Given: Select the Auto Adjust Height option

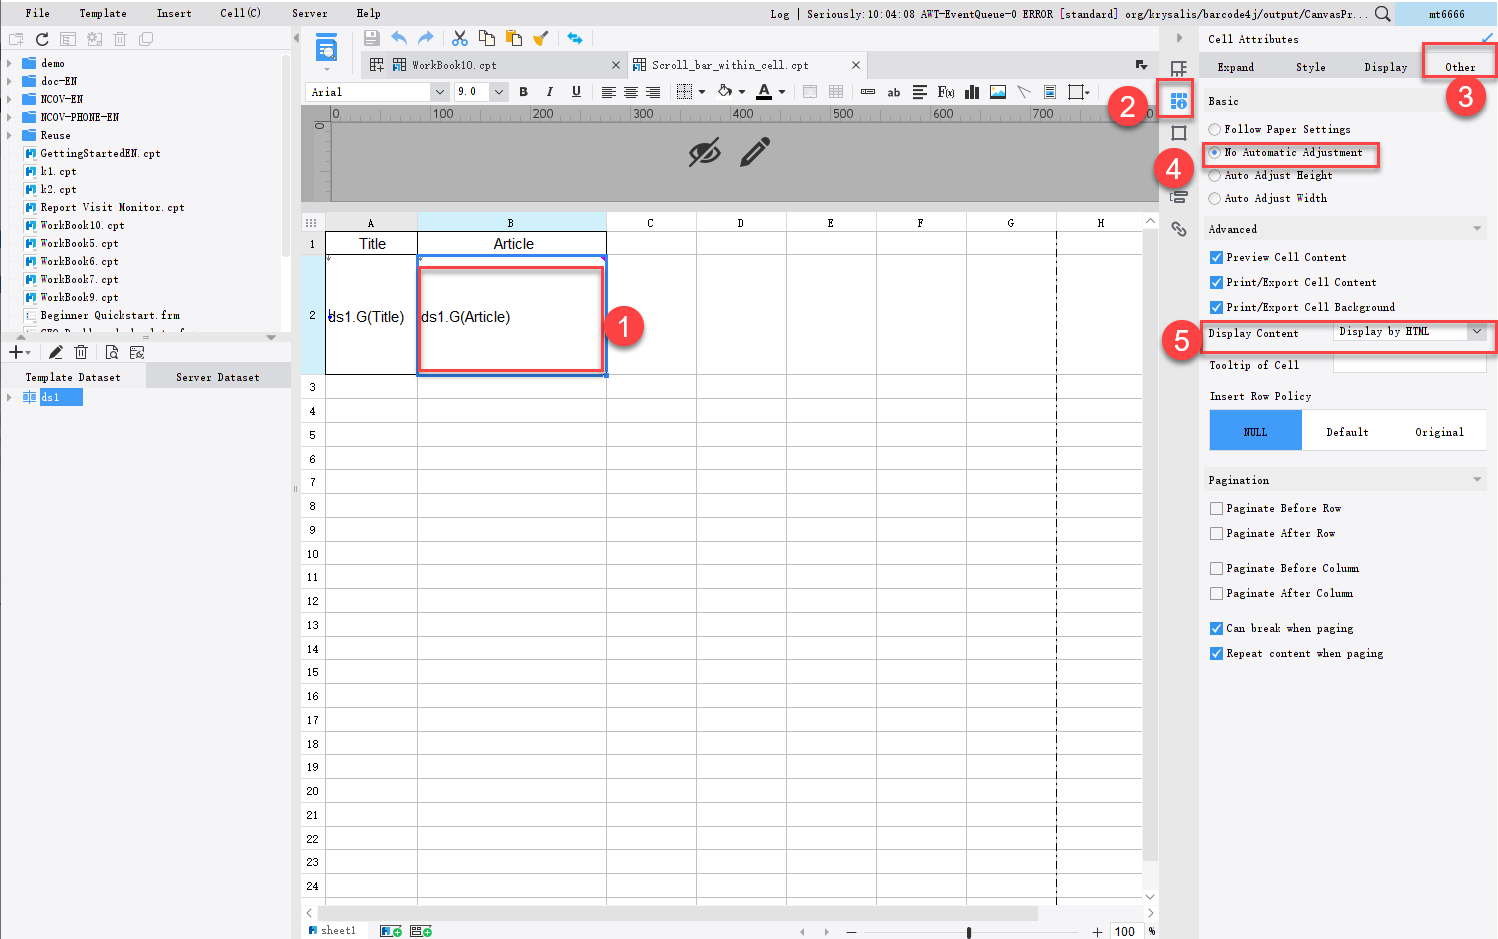Looking at the screenshot, I should pyautogui.click(x=1214, y=175).
